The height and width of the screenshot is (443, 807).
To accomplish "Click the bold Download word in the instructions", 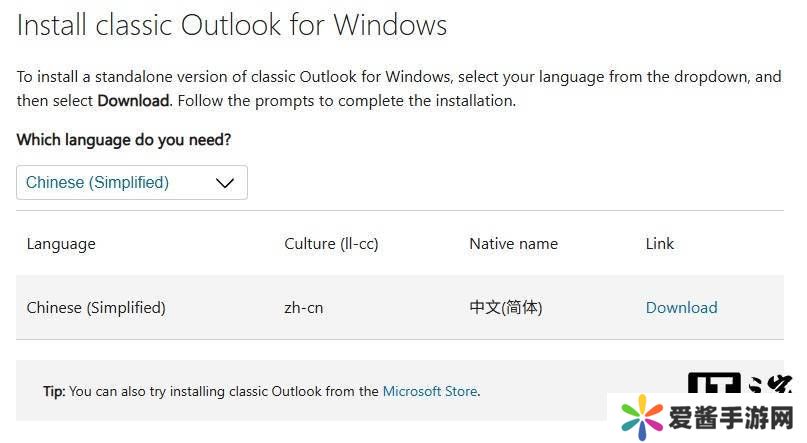I will pyautogui.click(x=134, y=100).
